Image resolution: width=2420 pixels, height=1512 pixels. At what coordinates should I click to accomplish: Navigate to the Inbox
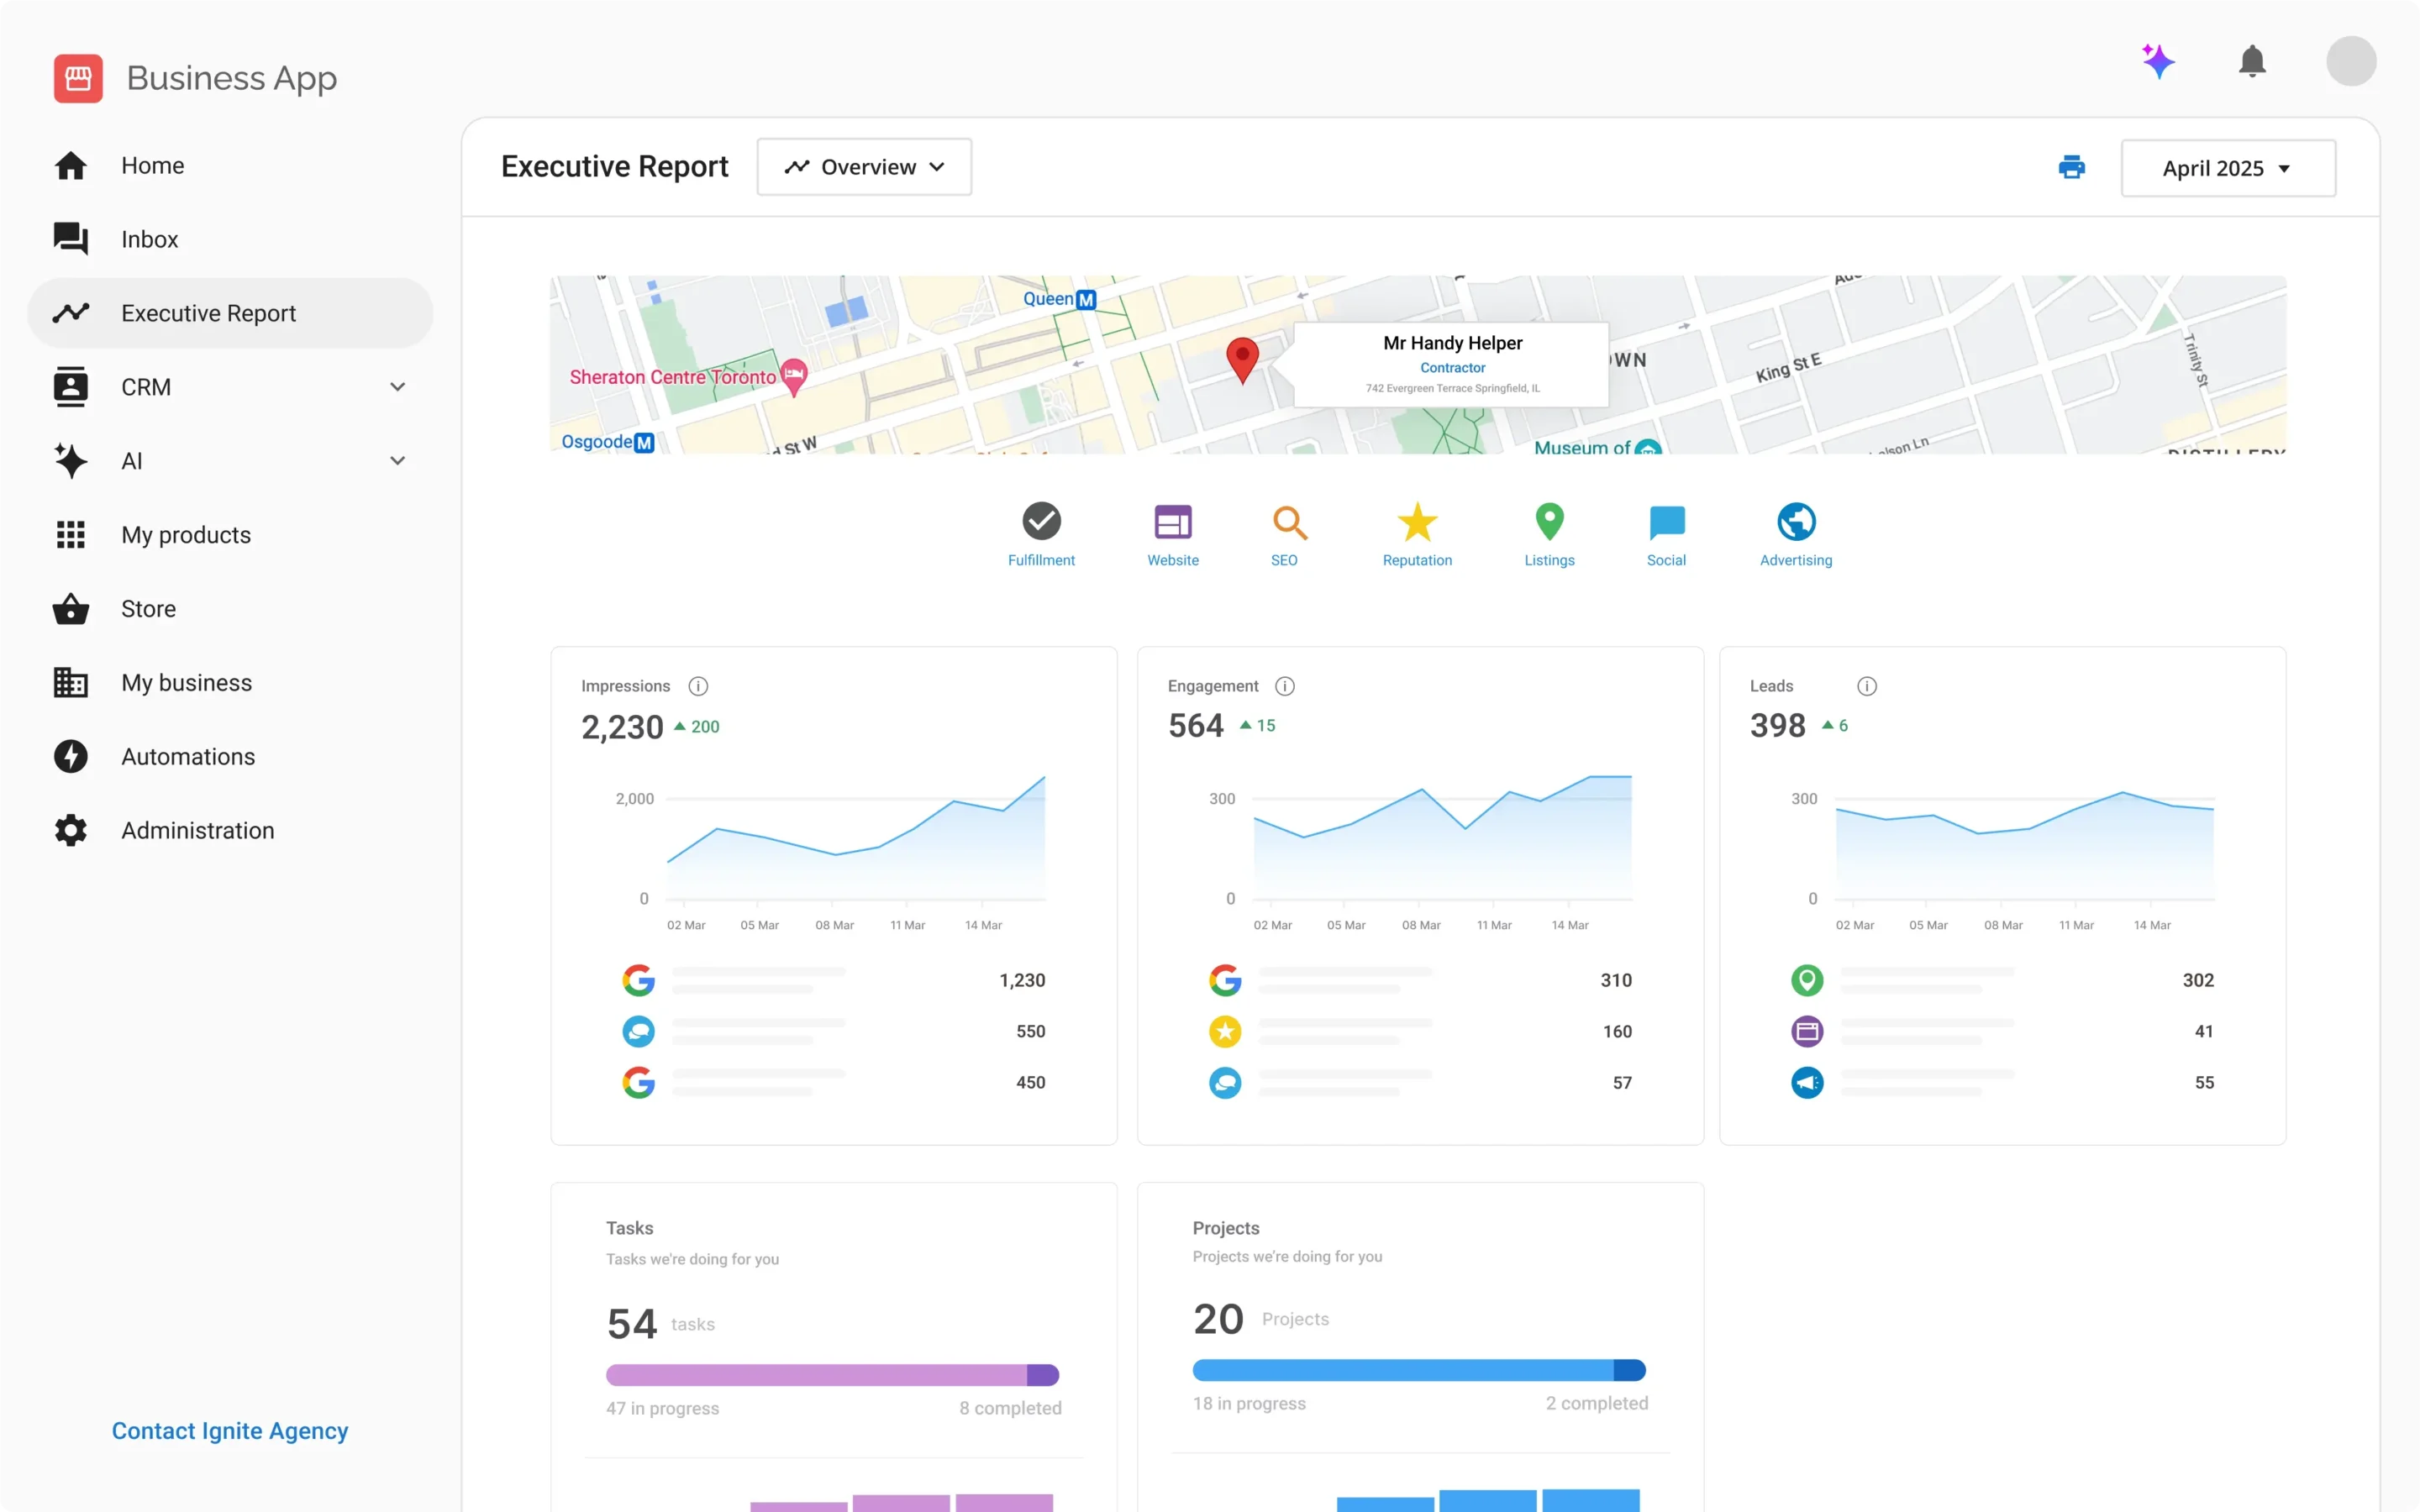pos(149,238)
